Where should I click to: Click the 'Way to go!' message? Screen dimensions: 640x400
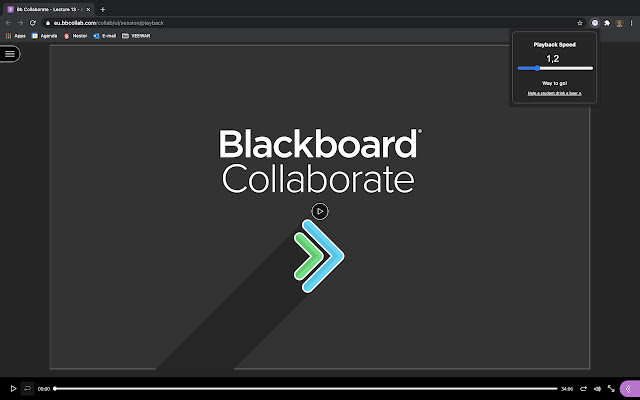pyautogui.click(x=554, y=83)
